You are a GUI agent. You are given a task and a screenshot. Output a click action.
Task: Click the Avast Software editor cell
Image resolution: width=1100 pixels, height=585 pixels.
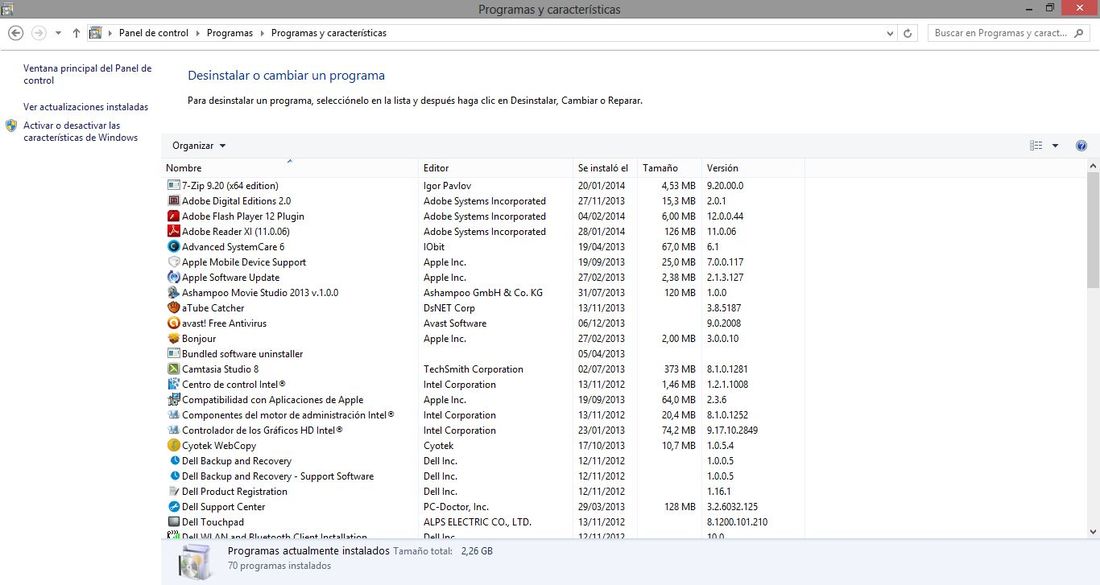pos(455,323)
